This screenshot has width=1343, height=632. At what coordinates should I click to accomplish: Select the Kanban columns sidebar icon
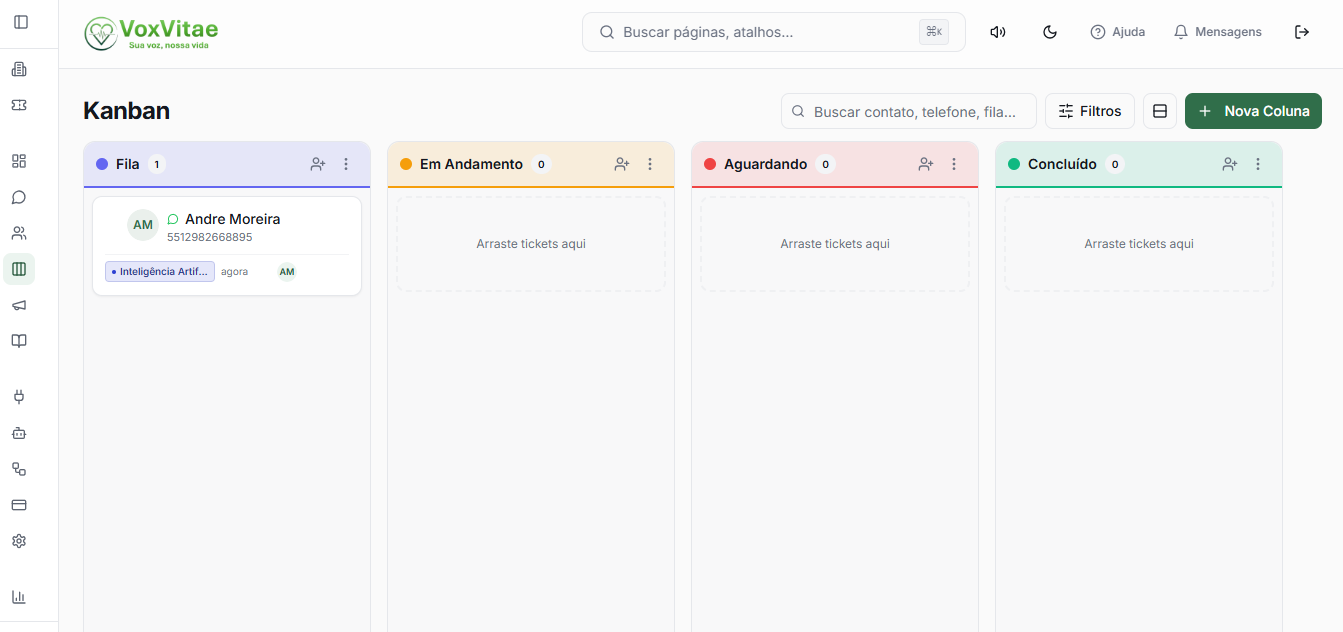pos(19,269)
